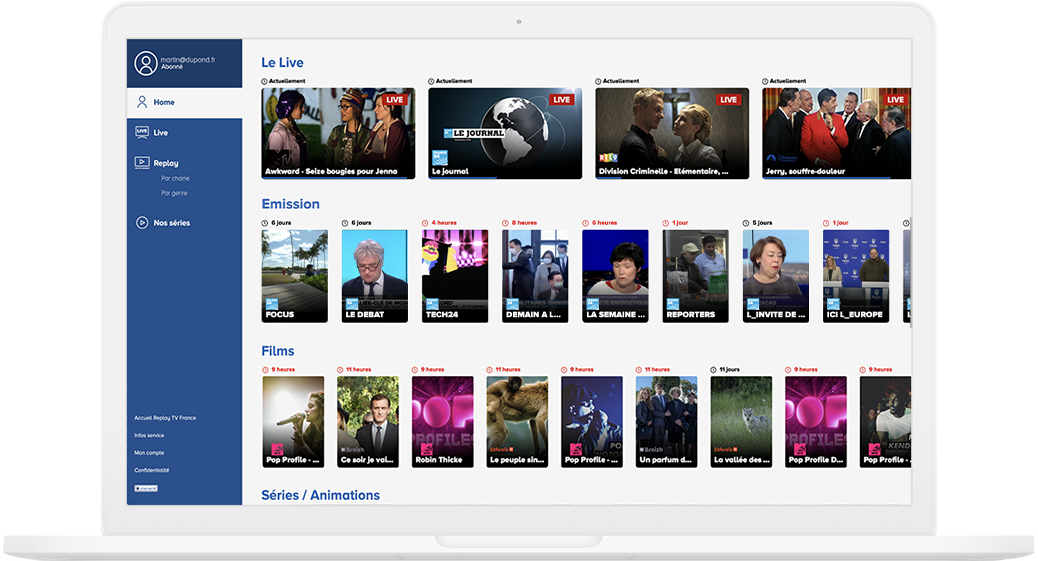The width and height of the screenshot is (1038, 561).
Task: Click the Films section heading
Action: point(278,351)
